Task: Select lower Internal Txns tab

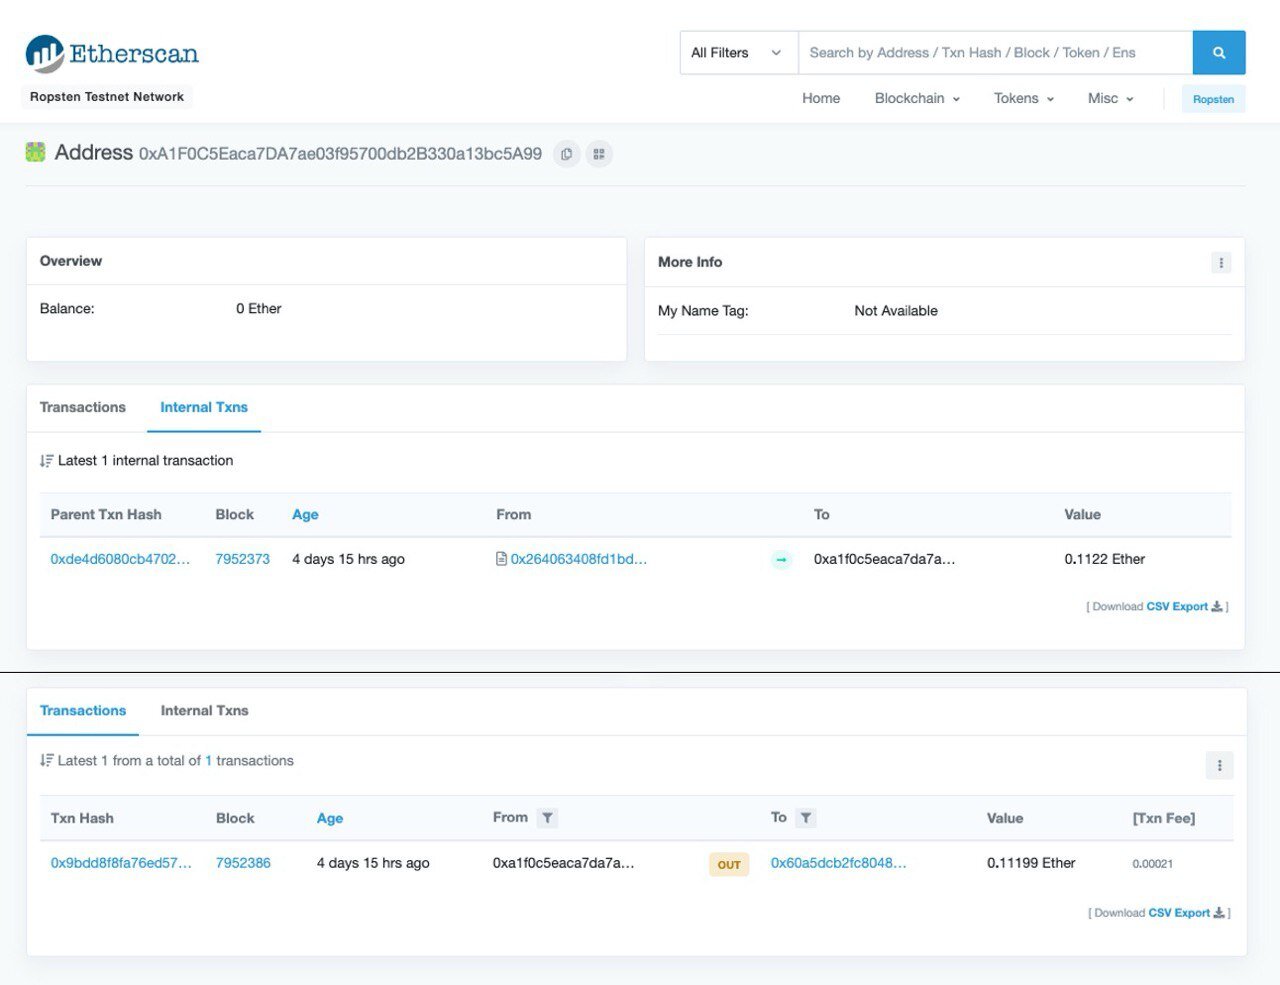Action: point(204,711)
